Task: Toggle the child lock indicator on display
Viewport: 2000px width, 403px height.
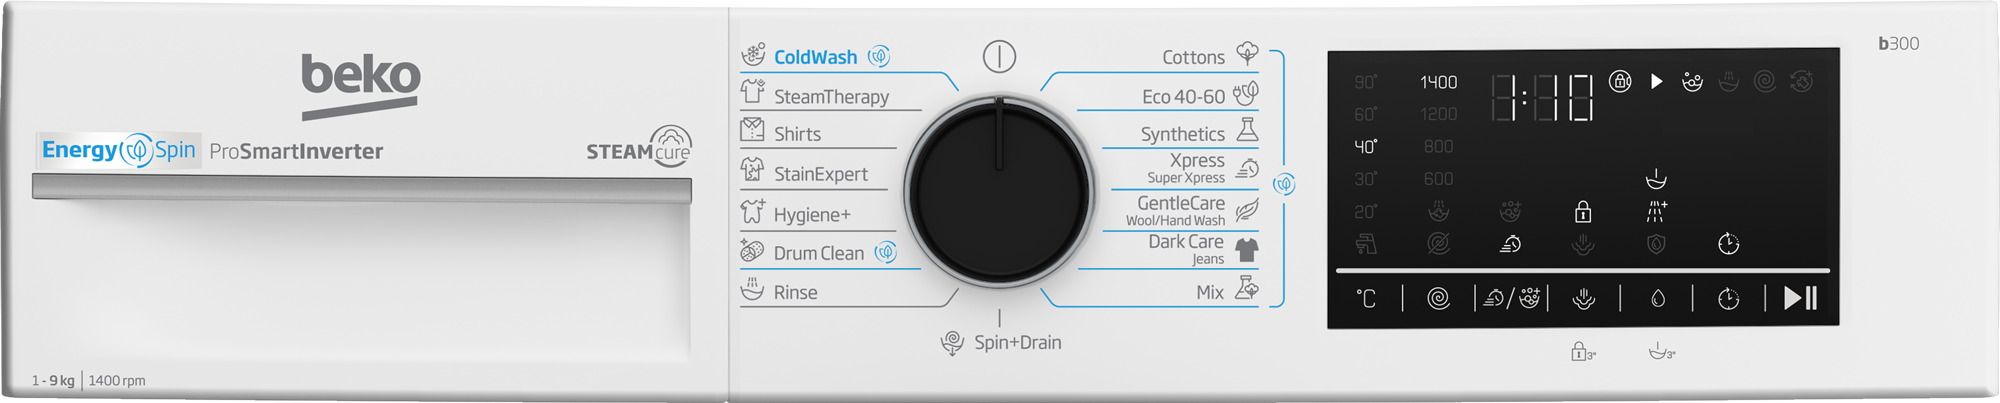Action: [1583, 211]
